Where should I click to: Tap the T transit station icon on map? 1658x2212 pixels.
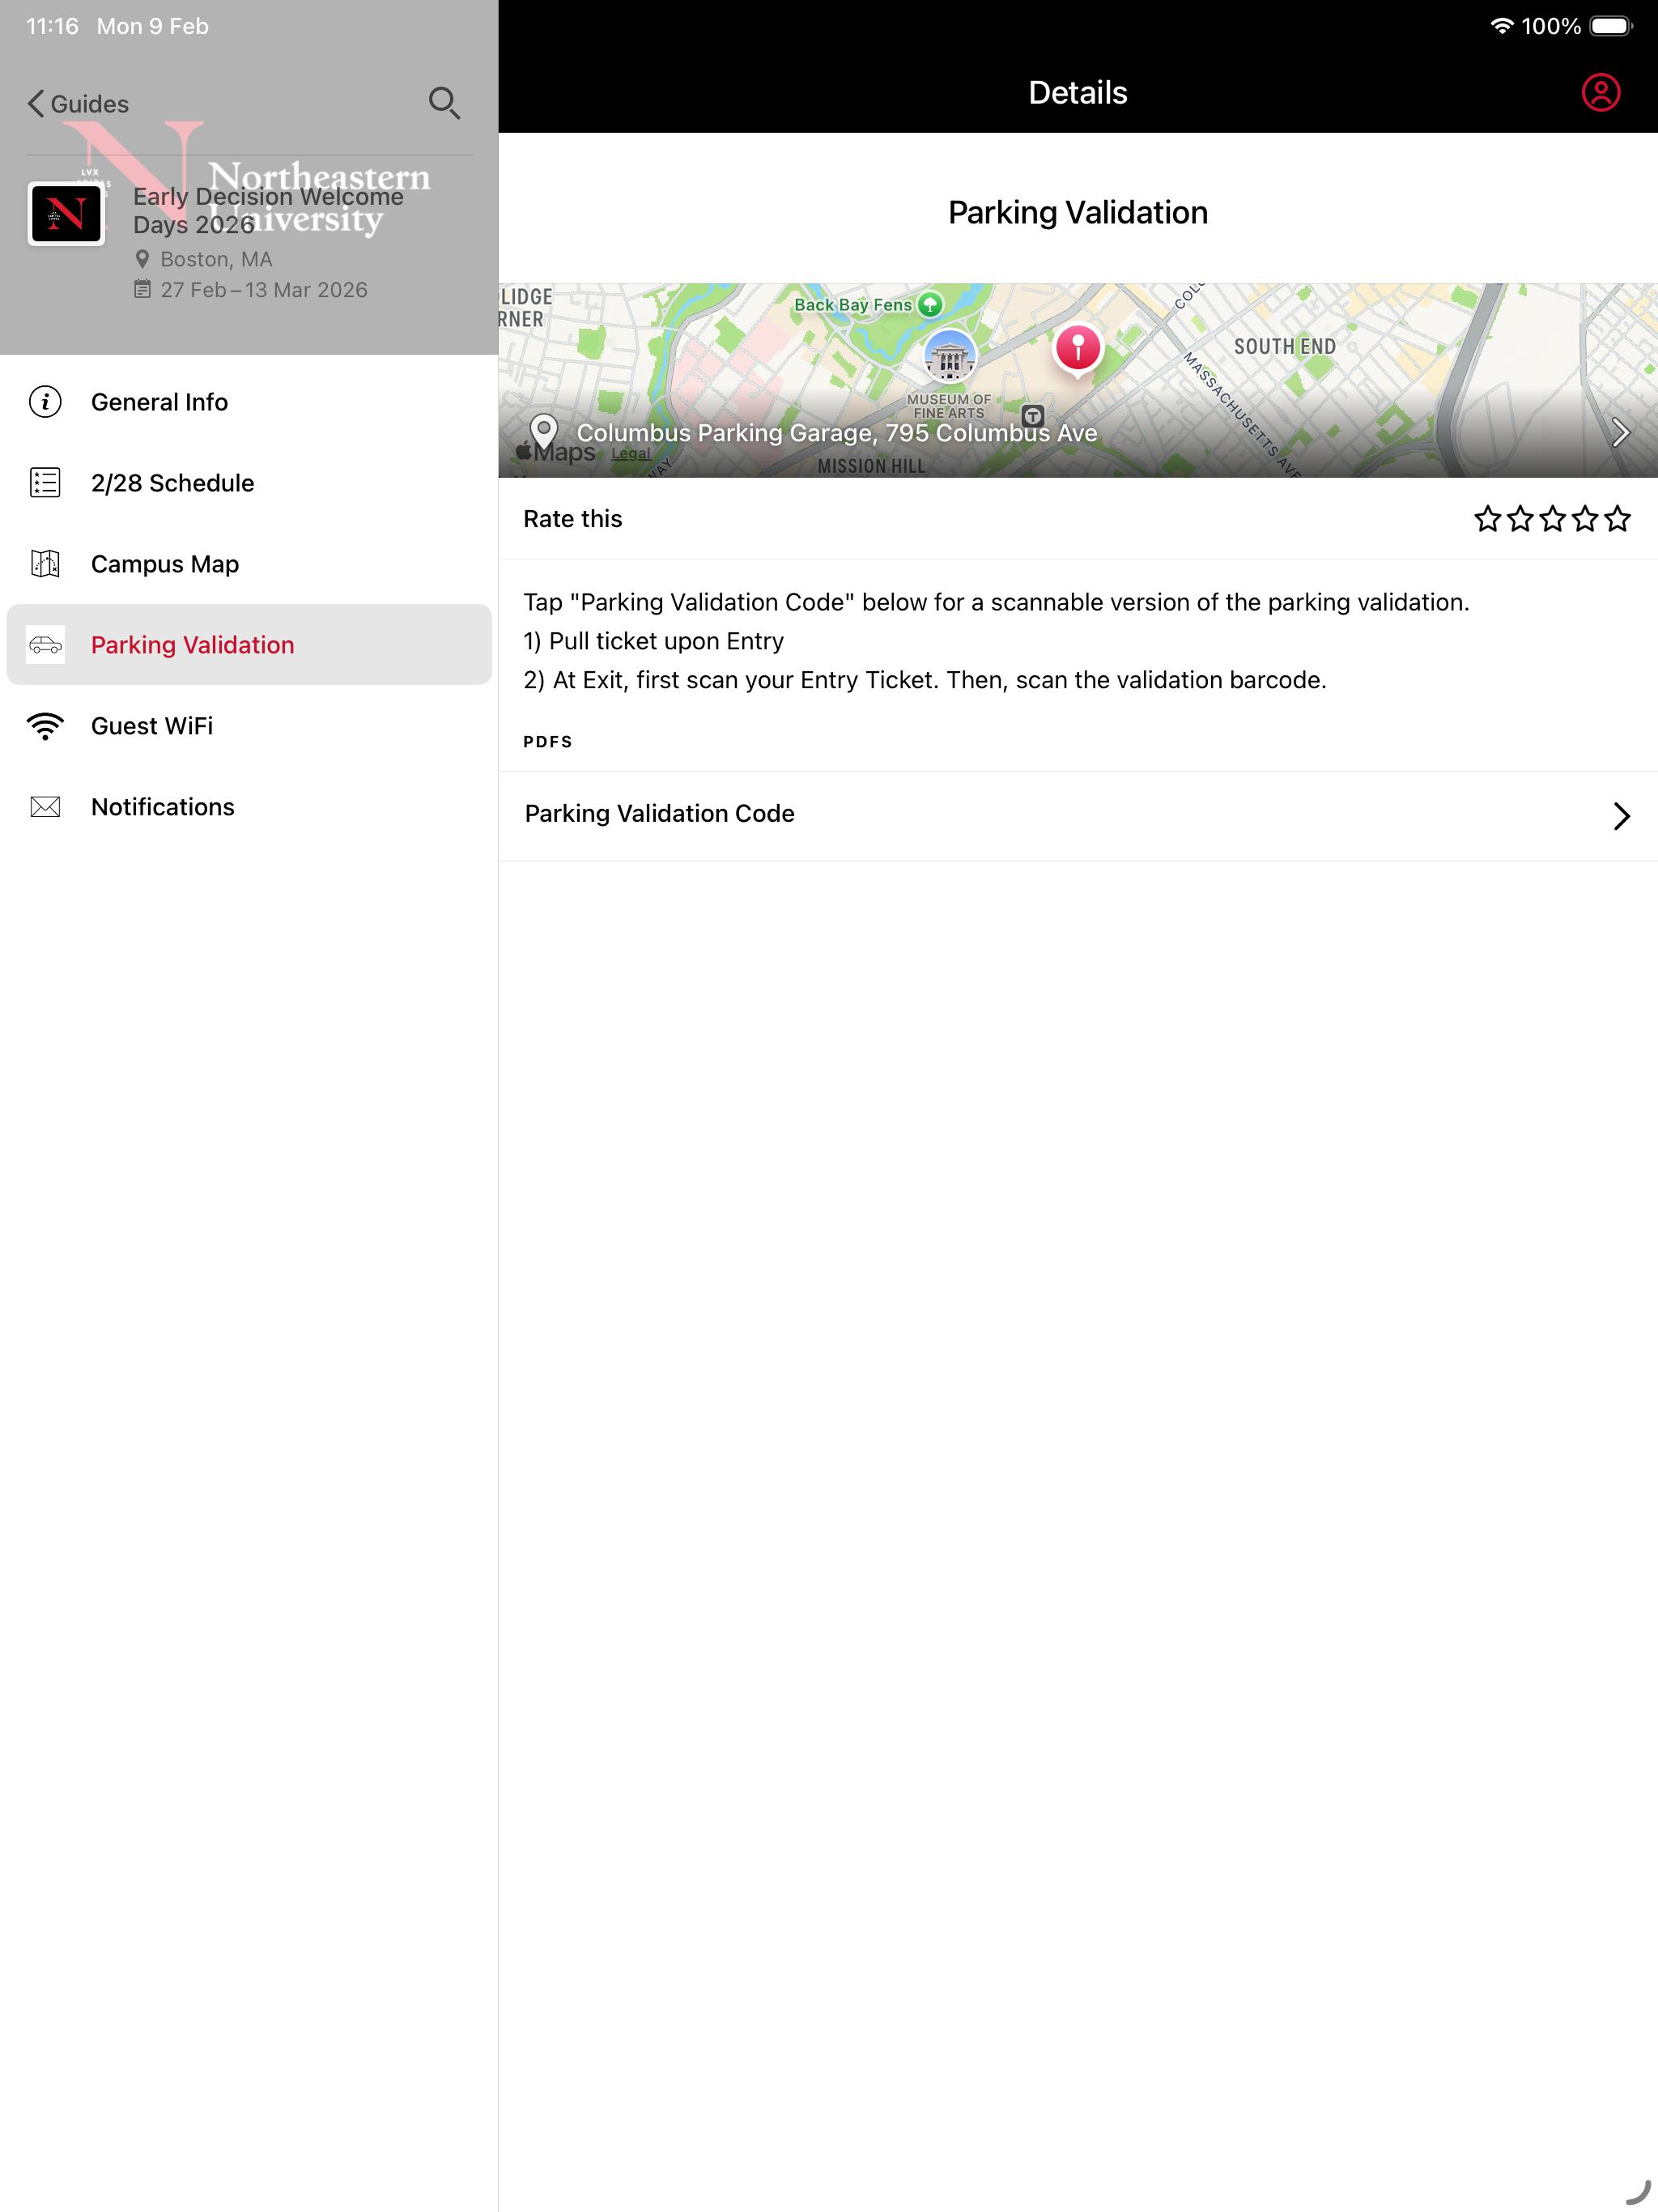[x=1033, y=415]
